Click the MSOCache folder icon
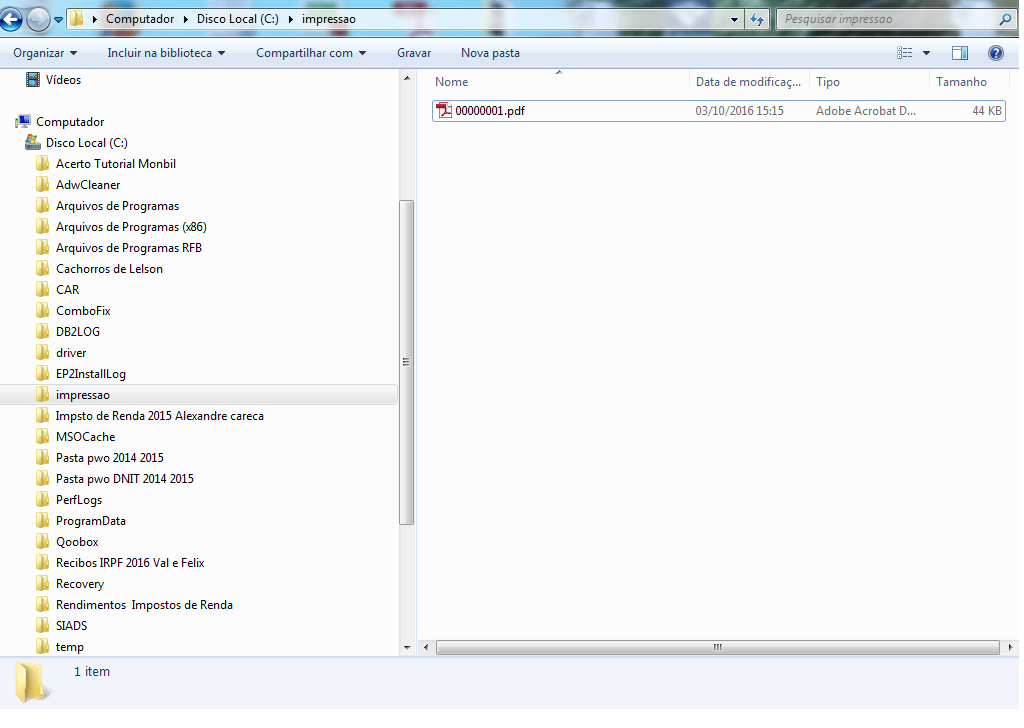 click(42, 436)
